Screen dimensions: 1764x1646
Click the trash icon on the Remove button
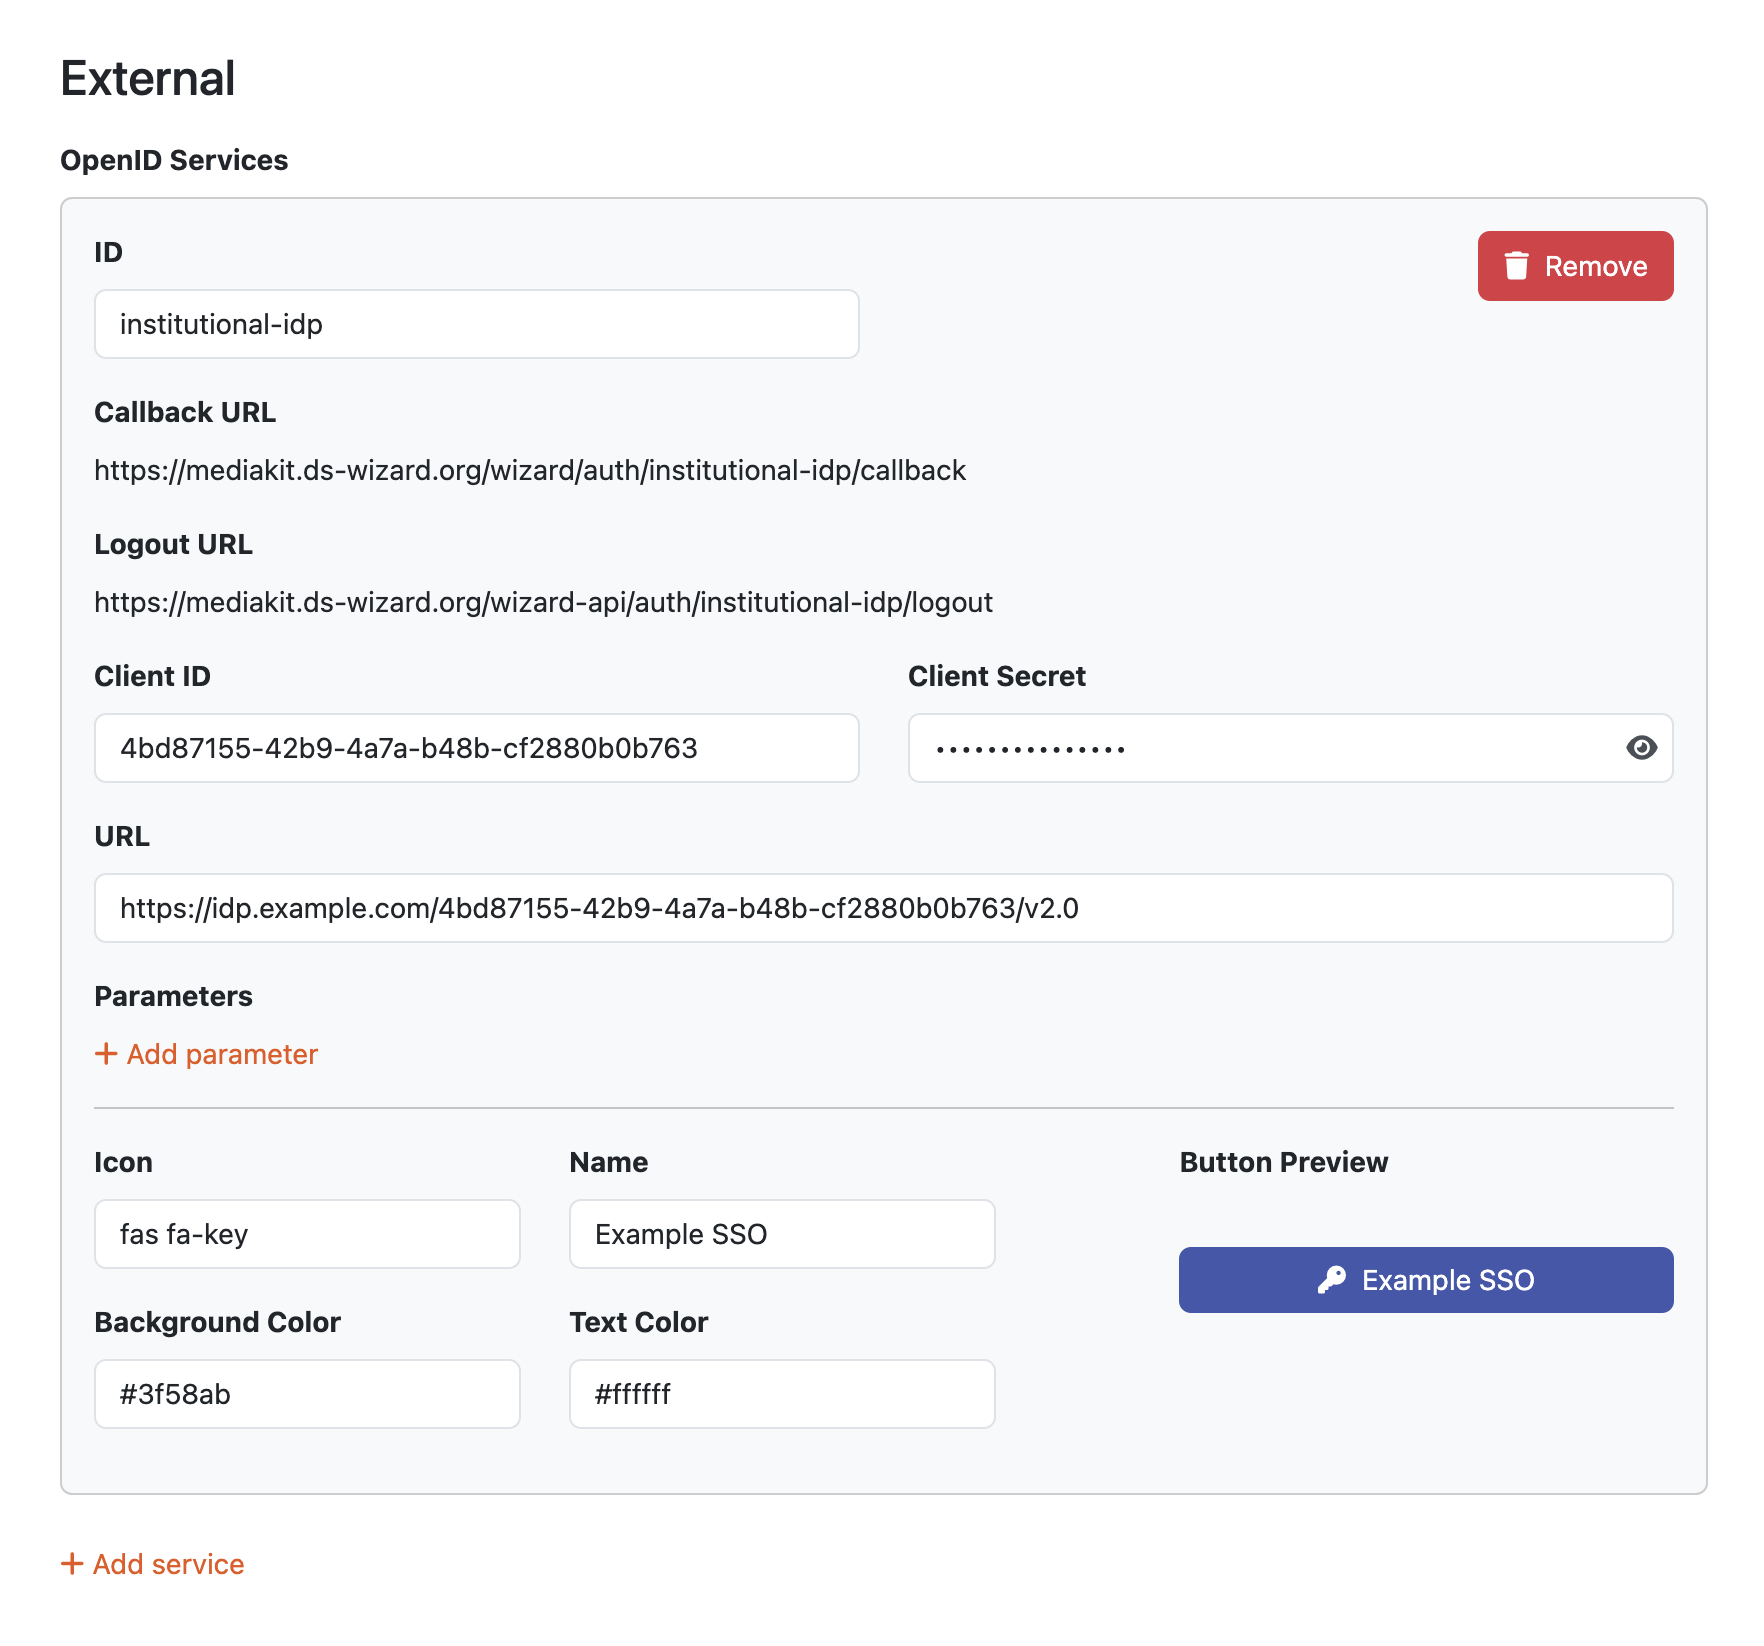pos(1516,266)
